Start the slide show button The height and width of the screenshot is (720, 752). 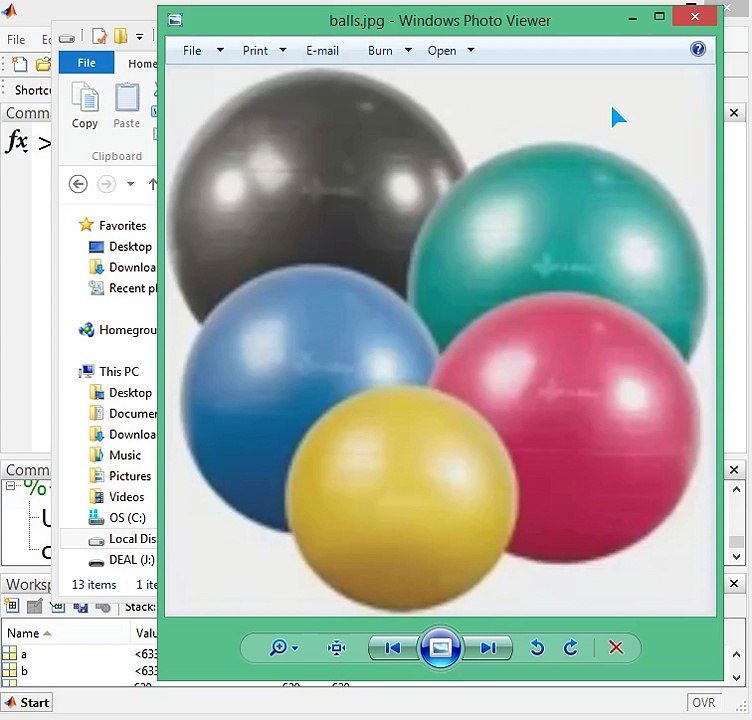click(440, 648)
